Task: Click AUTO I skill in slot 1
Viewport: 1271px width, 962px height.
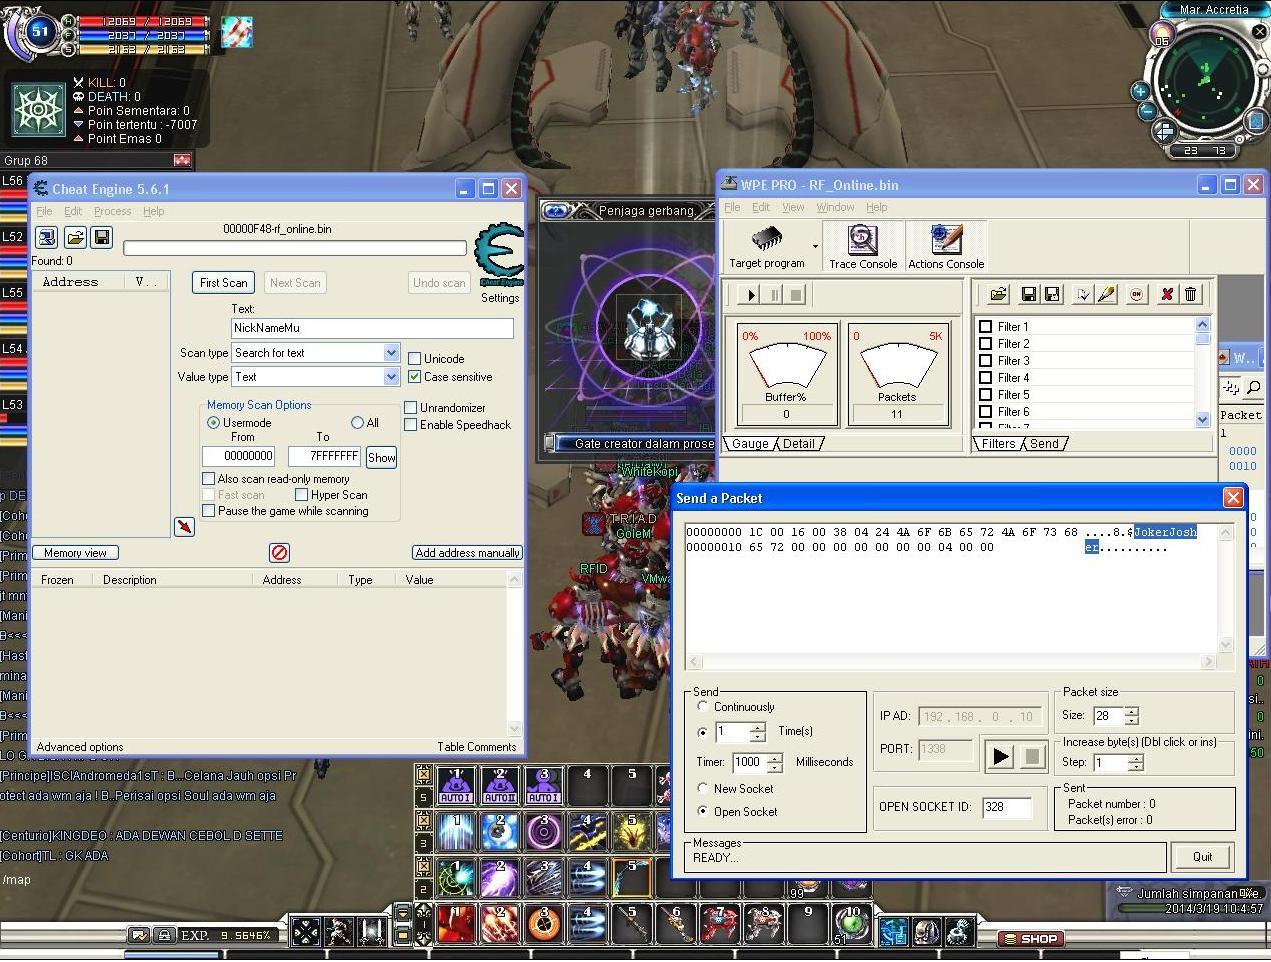Action: pyautogui.click(x=456, y=786)
